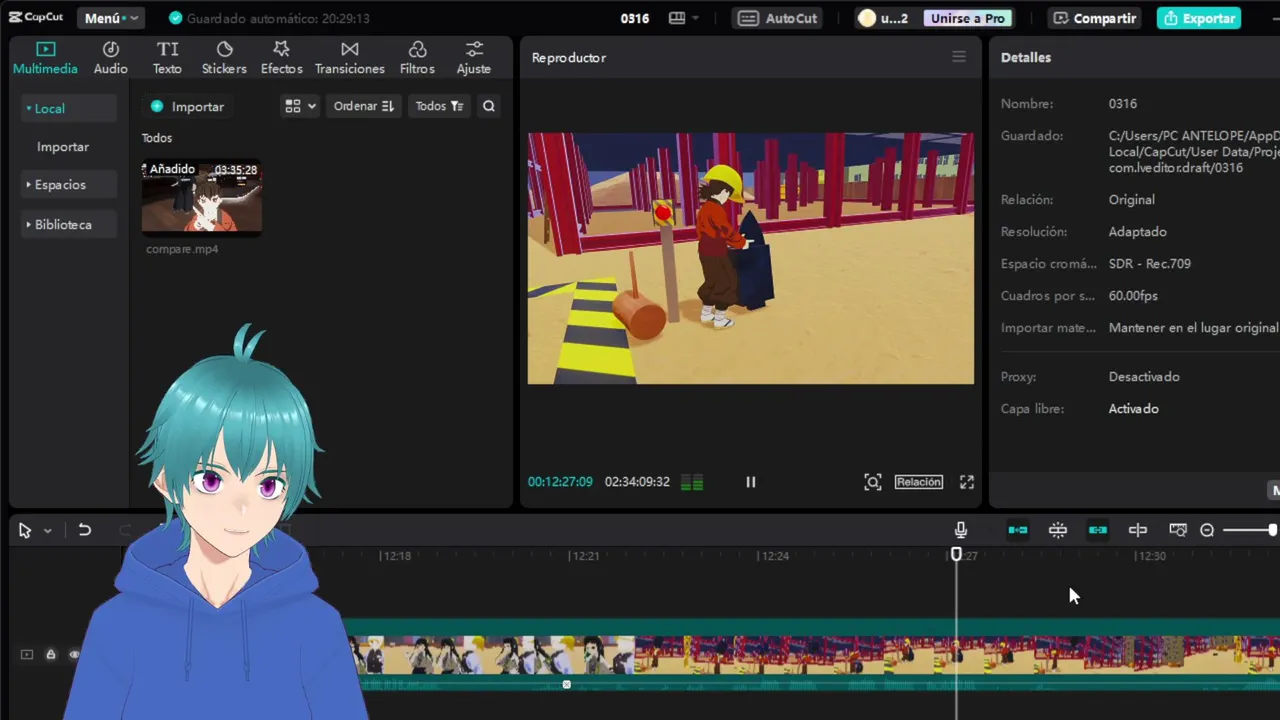Image resolution: width=1280 pixels, height=720 pixels.
Task: Click the timeline playhead marker
Action: tap(956, 553)
